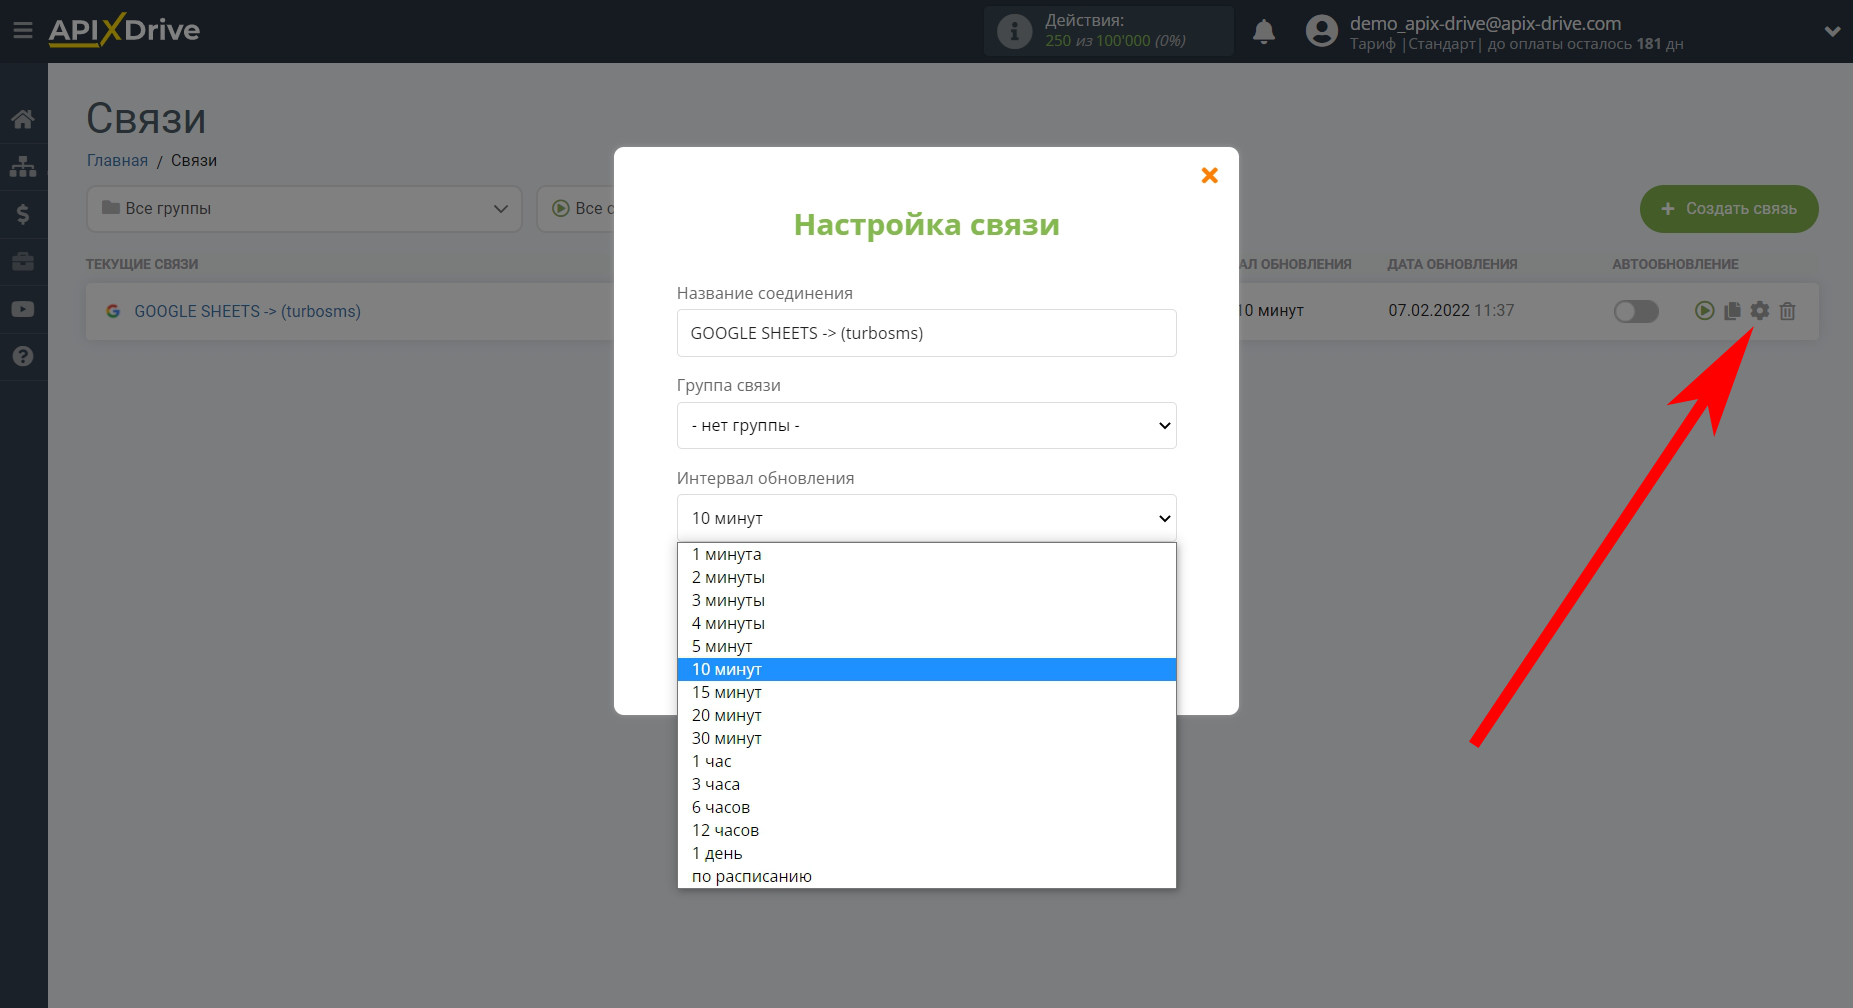1853x1008 pixels.
Task: Click the user avatar icon
Action: tap(1321, 31)
